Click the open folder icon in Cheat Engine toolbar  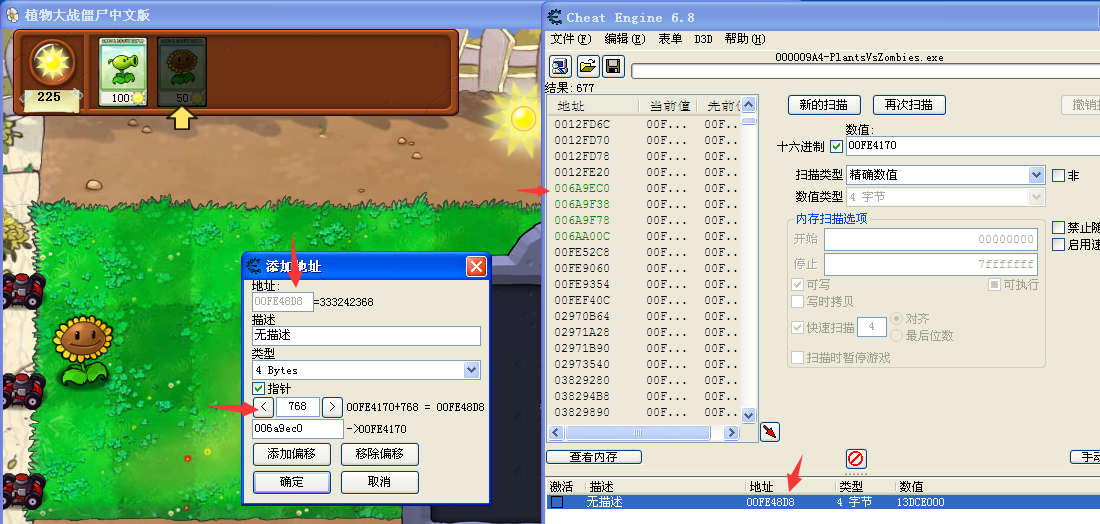click(x=588, y=67)
